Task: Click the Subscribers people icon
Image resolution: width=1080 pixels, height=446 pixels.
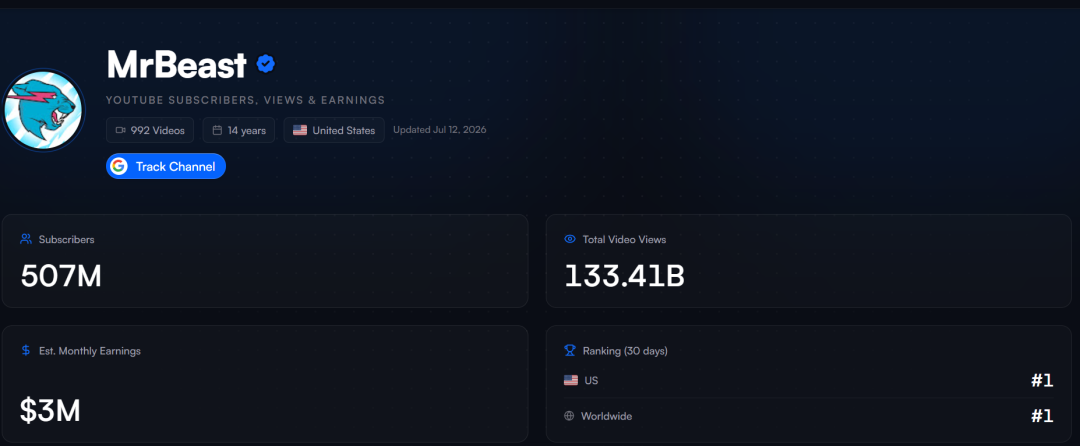Action: (26, 239)
